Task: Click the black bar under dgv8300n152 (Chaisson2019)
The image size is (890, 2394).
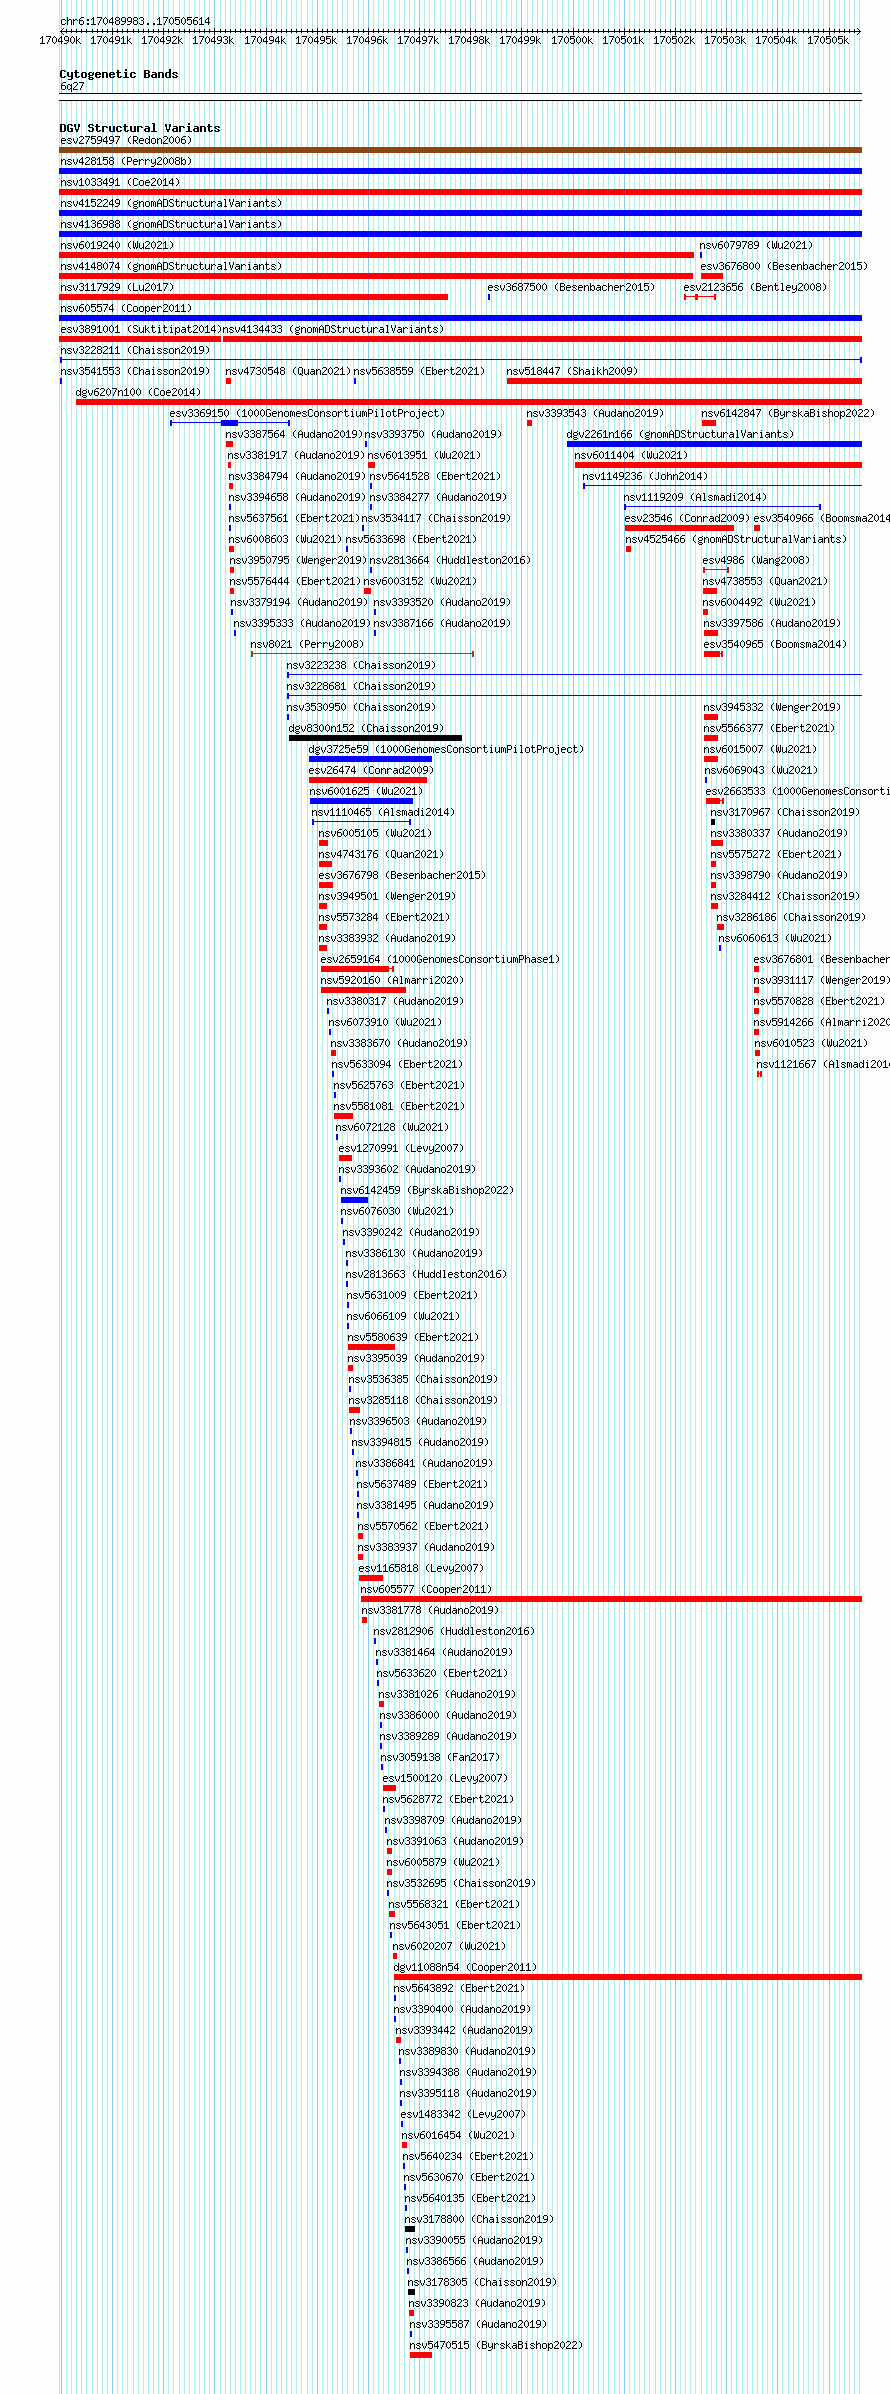Action: click(375, 738)
